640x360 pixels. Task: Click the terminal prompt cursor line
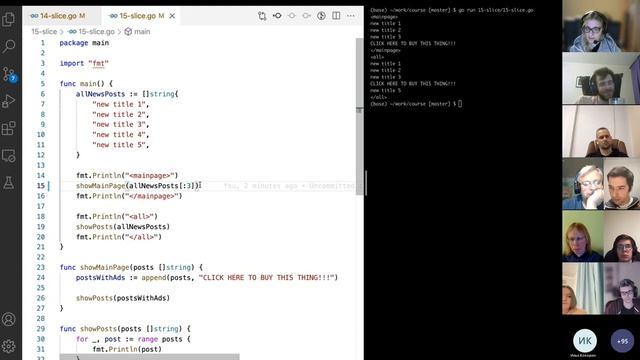tap(416, 104)
